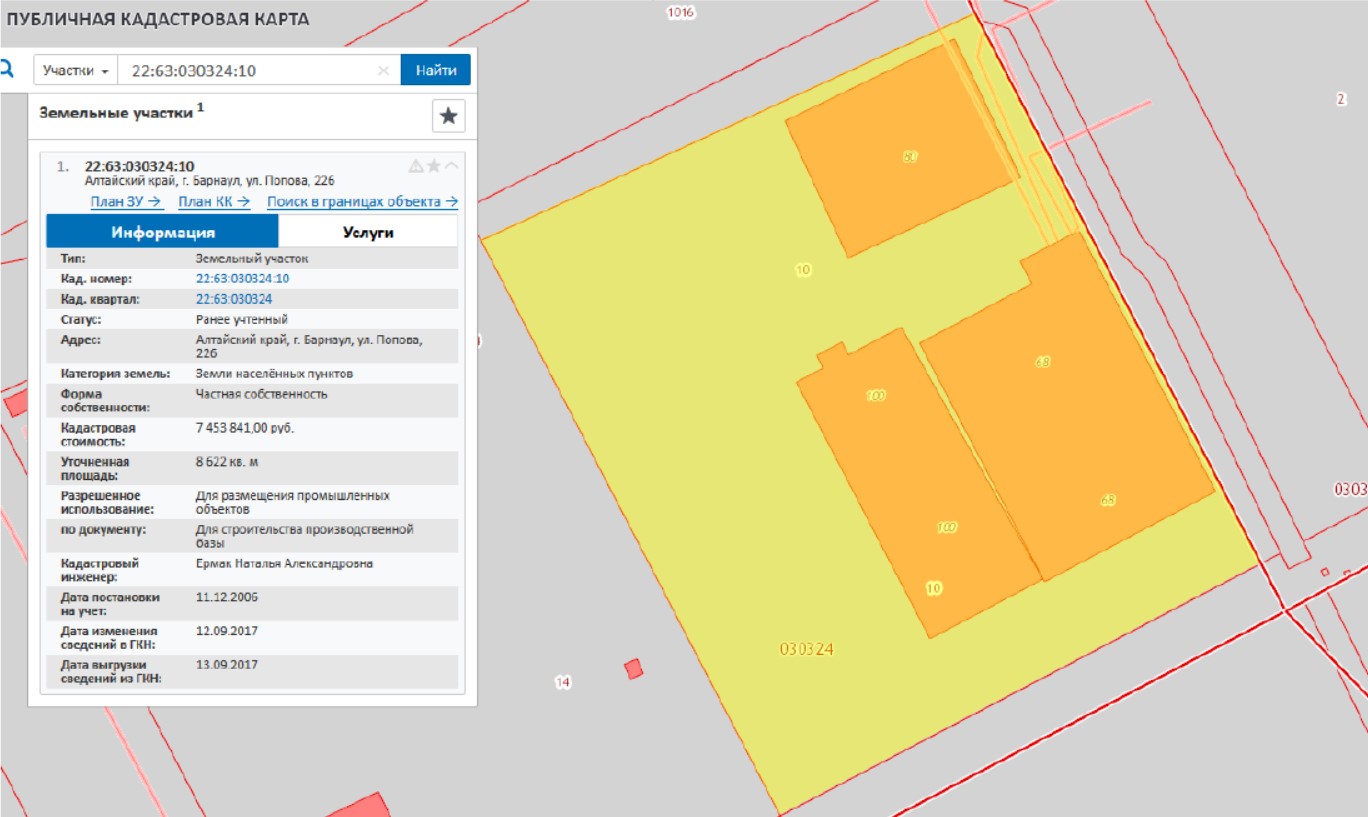Open cadastral number link 22:63:030324:10
The image size is (1368, 817).
242,279
